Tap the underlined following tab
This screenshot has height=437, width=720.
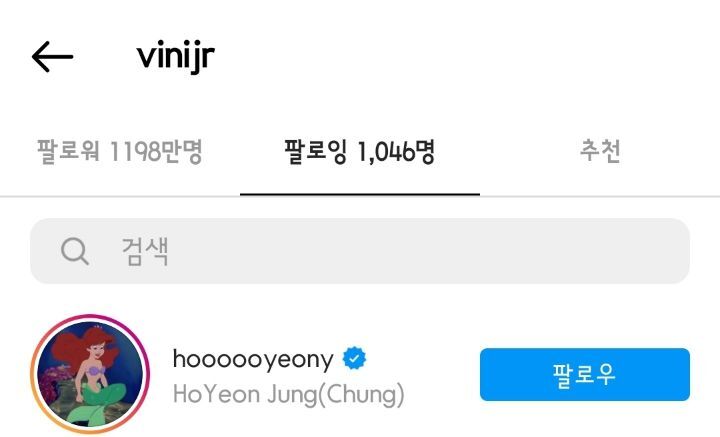(360, 151)
